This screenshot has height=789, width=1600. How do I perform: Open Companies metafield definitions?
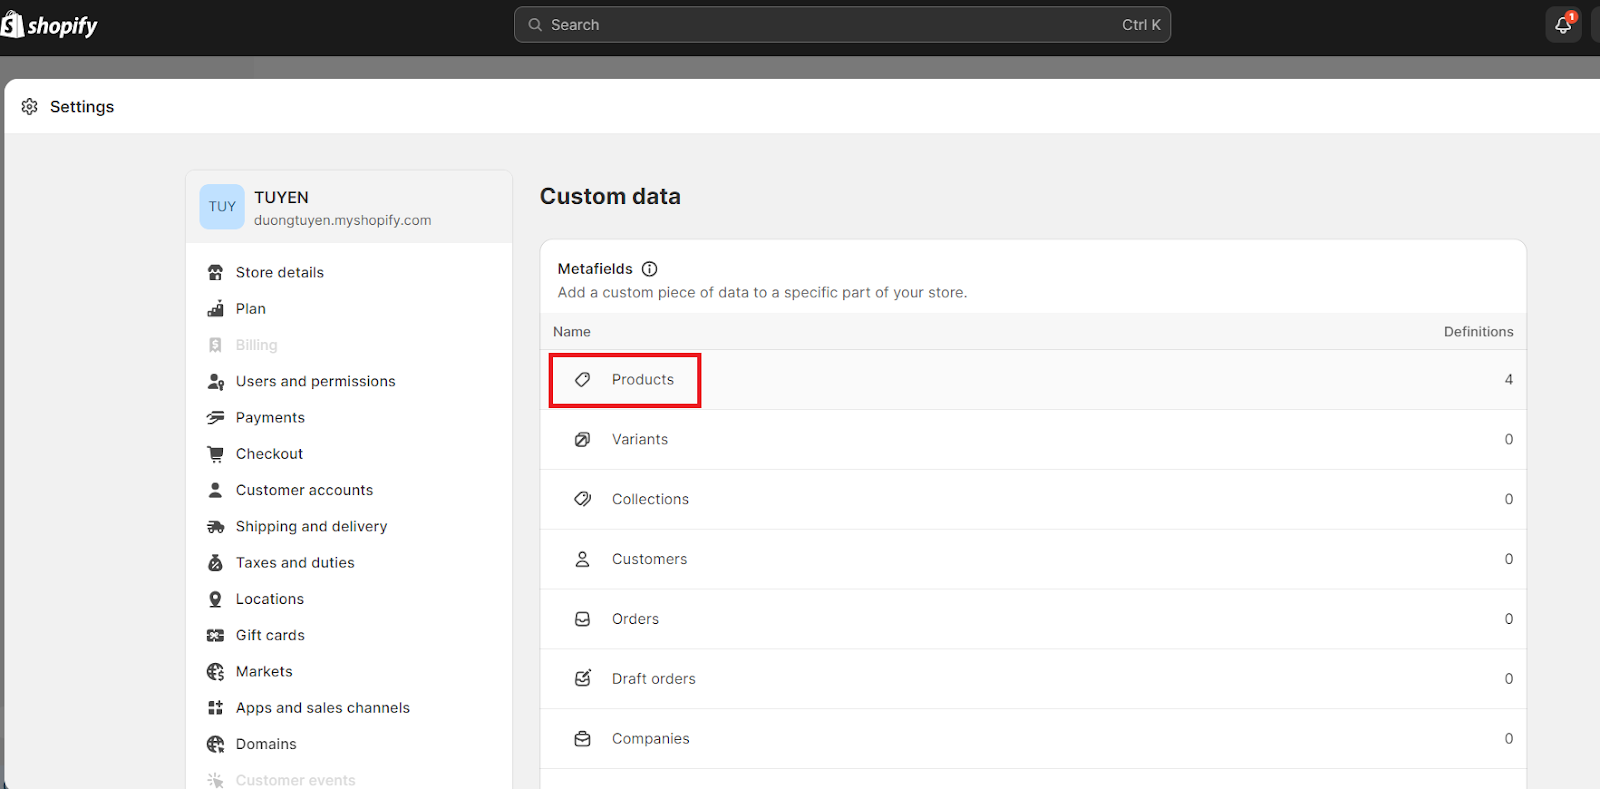[x=651, y=739]
